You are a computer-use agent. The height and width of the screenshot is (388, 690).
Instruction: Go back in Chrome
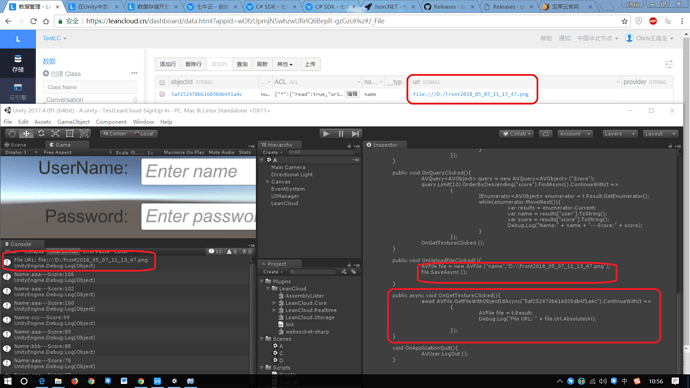click(8, 21)
